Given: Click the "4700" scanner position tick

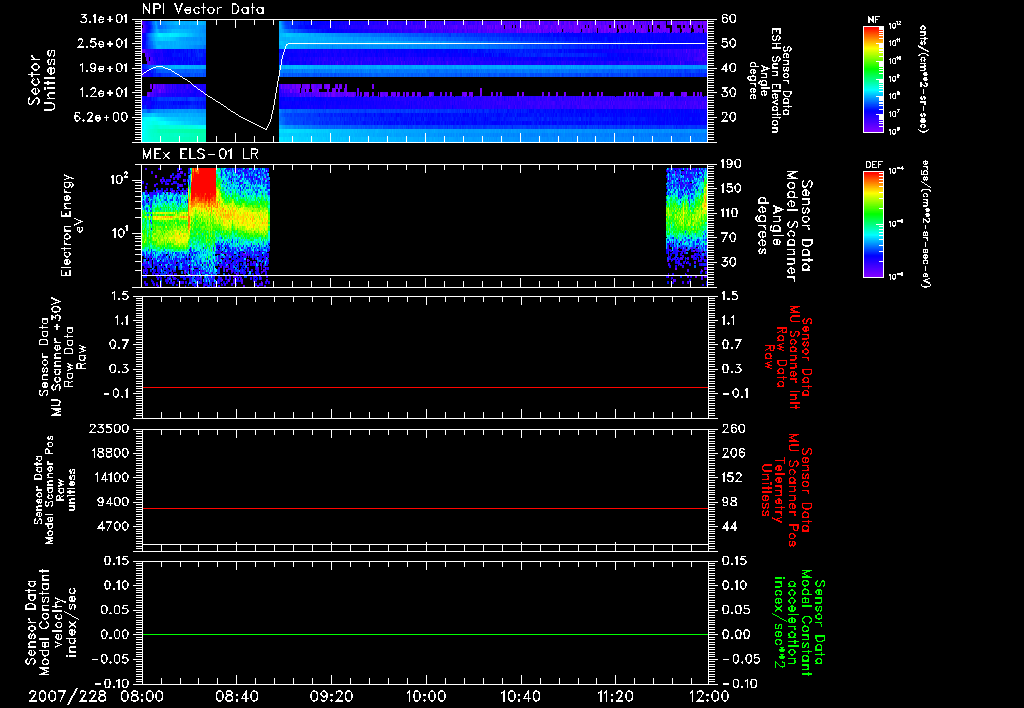Looking at the screenshot, I should coord(113,526).
